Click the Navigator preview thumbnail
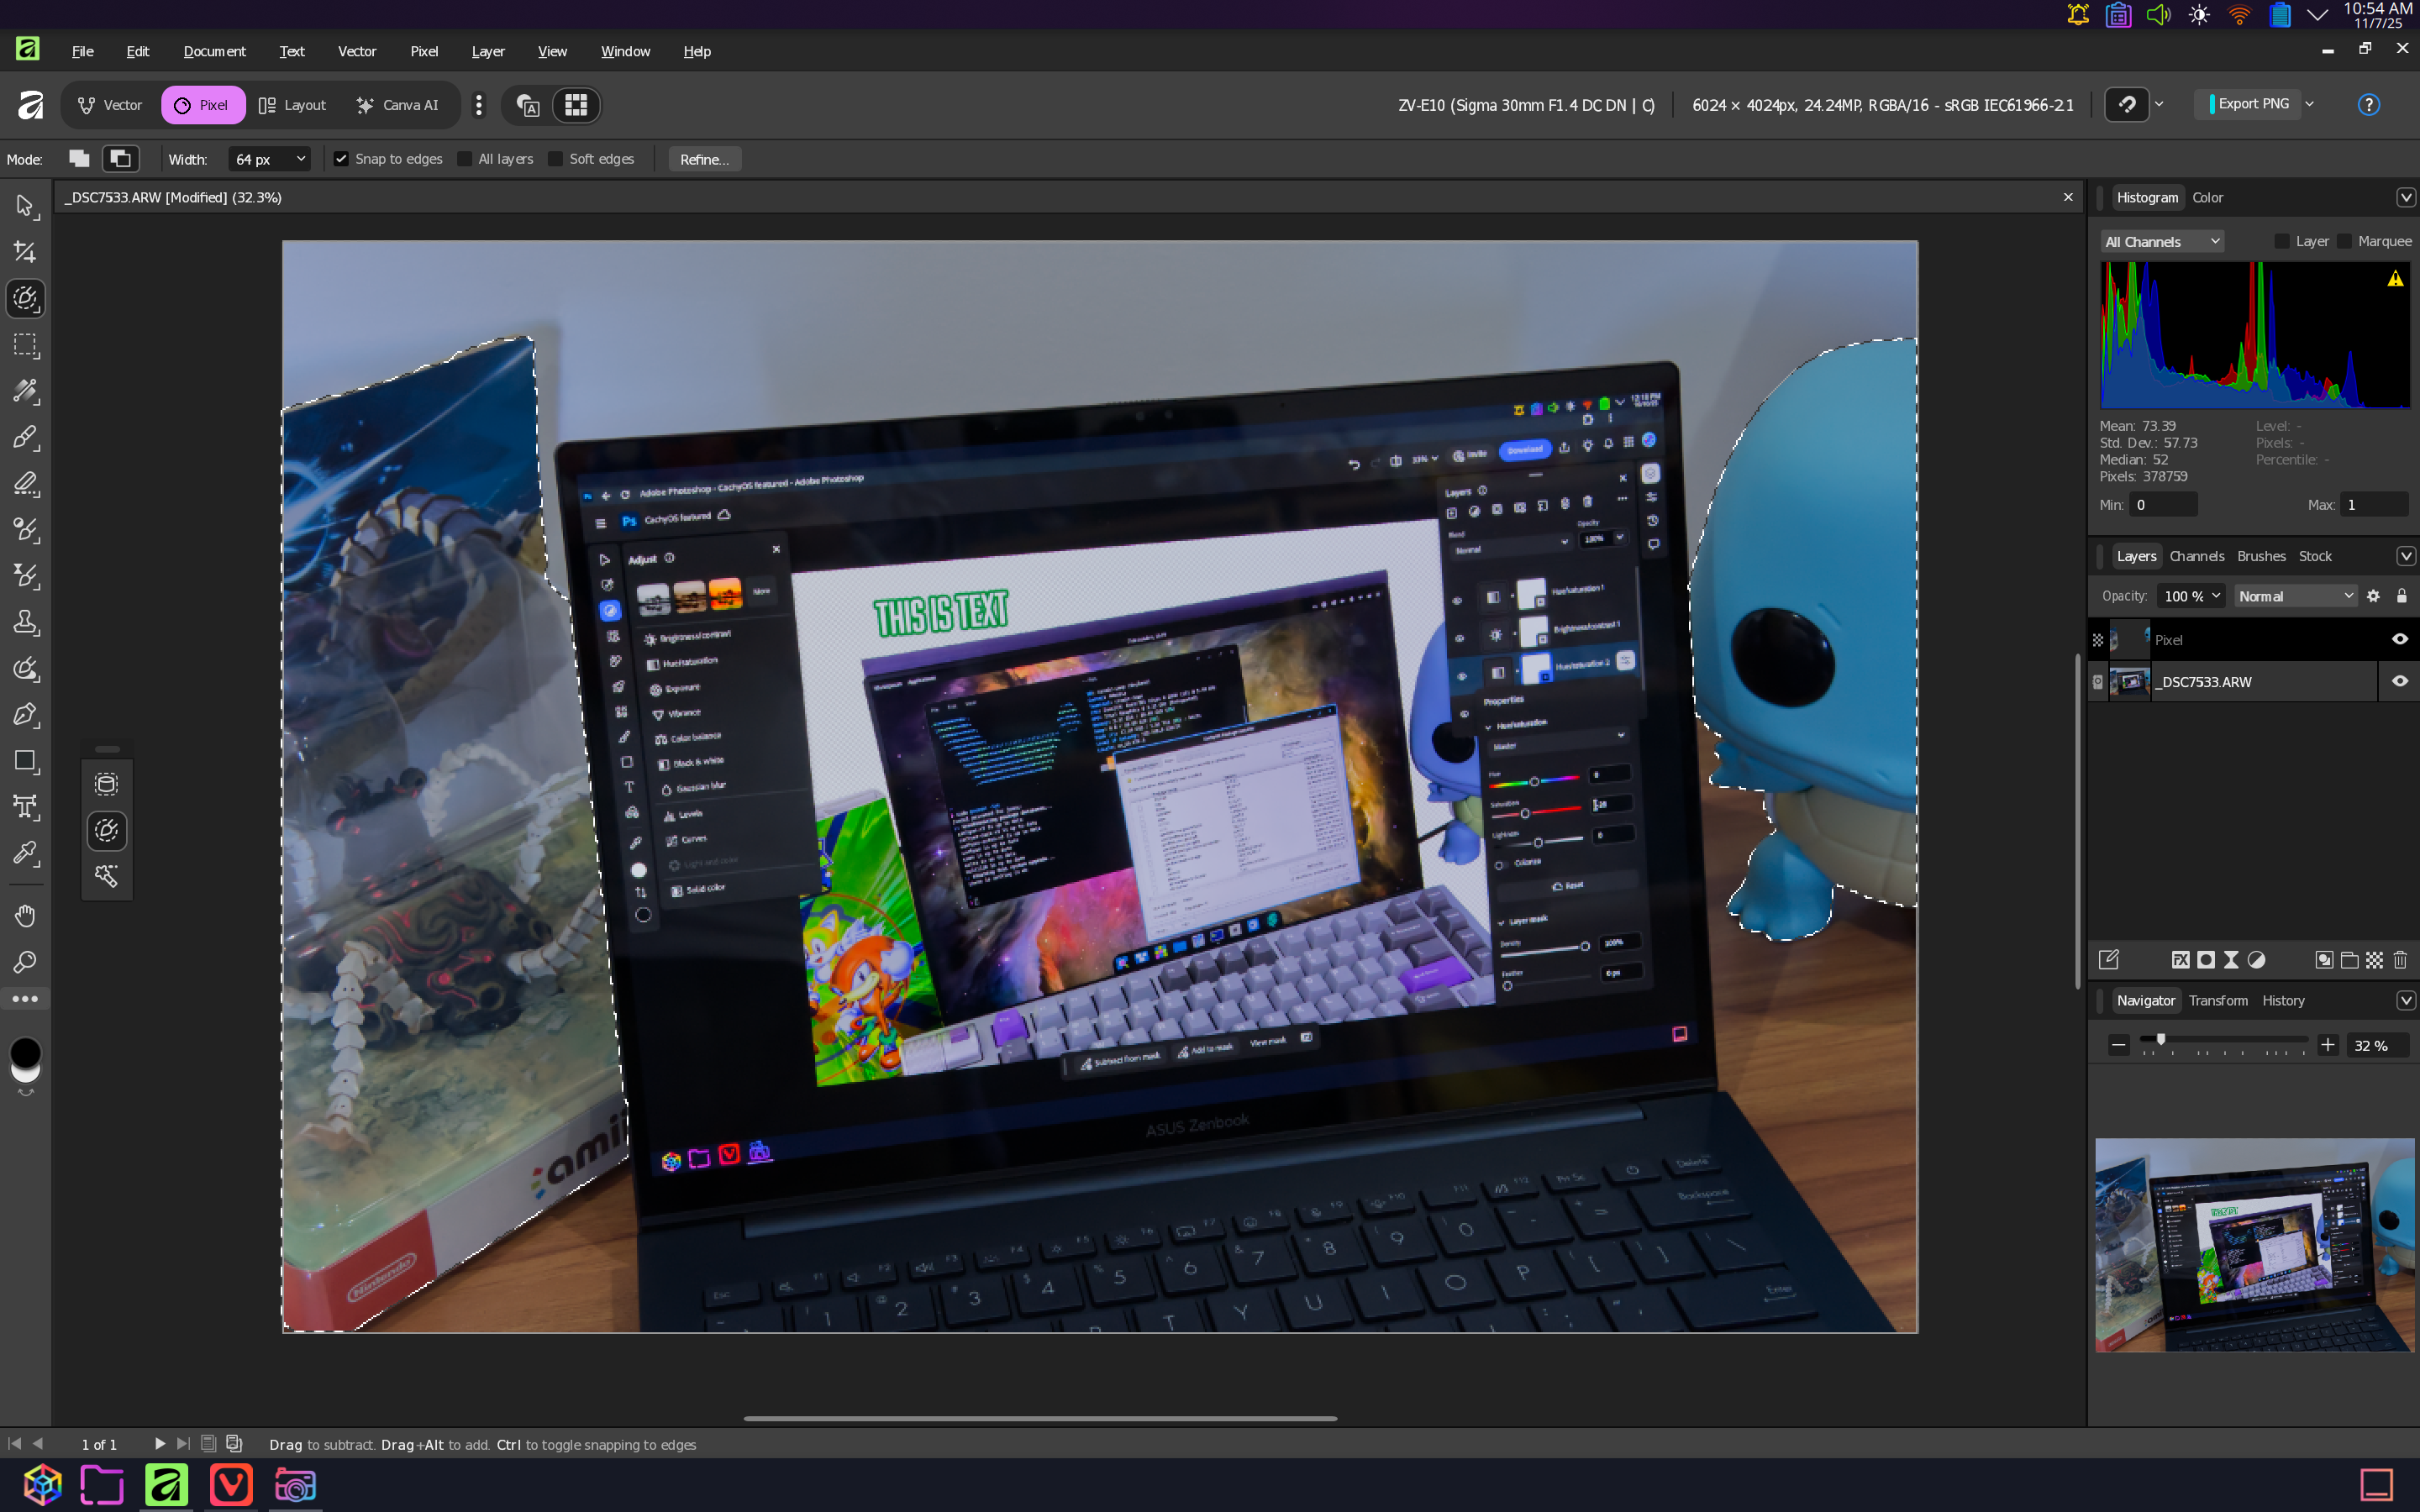The height and width of the screenshot is (1512, 2420). pyautogui.click(x=2254, y=1245)
